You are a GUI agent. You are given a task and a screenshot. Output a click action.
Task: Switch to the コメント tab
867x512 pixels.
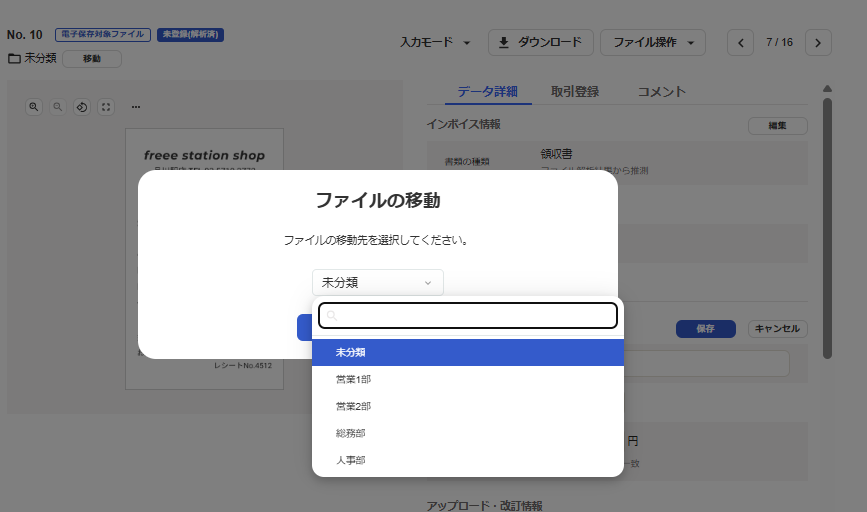pyautogui.click(x=662, y=91)
